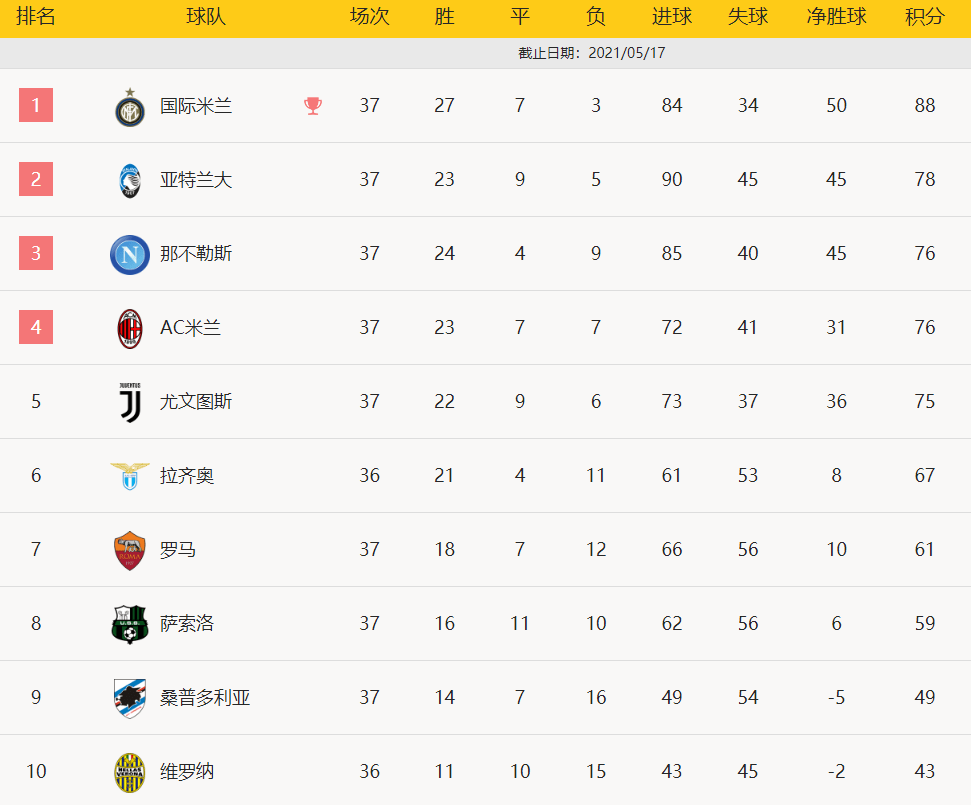Click the Atalanta (亚特兰大) club logo
971x805 pixels.
click(x=130, y=180)
